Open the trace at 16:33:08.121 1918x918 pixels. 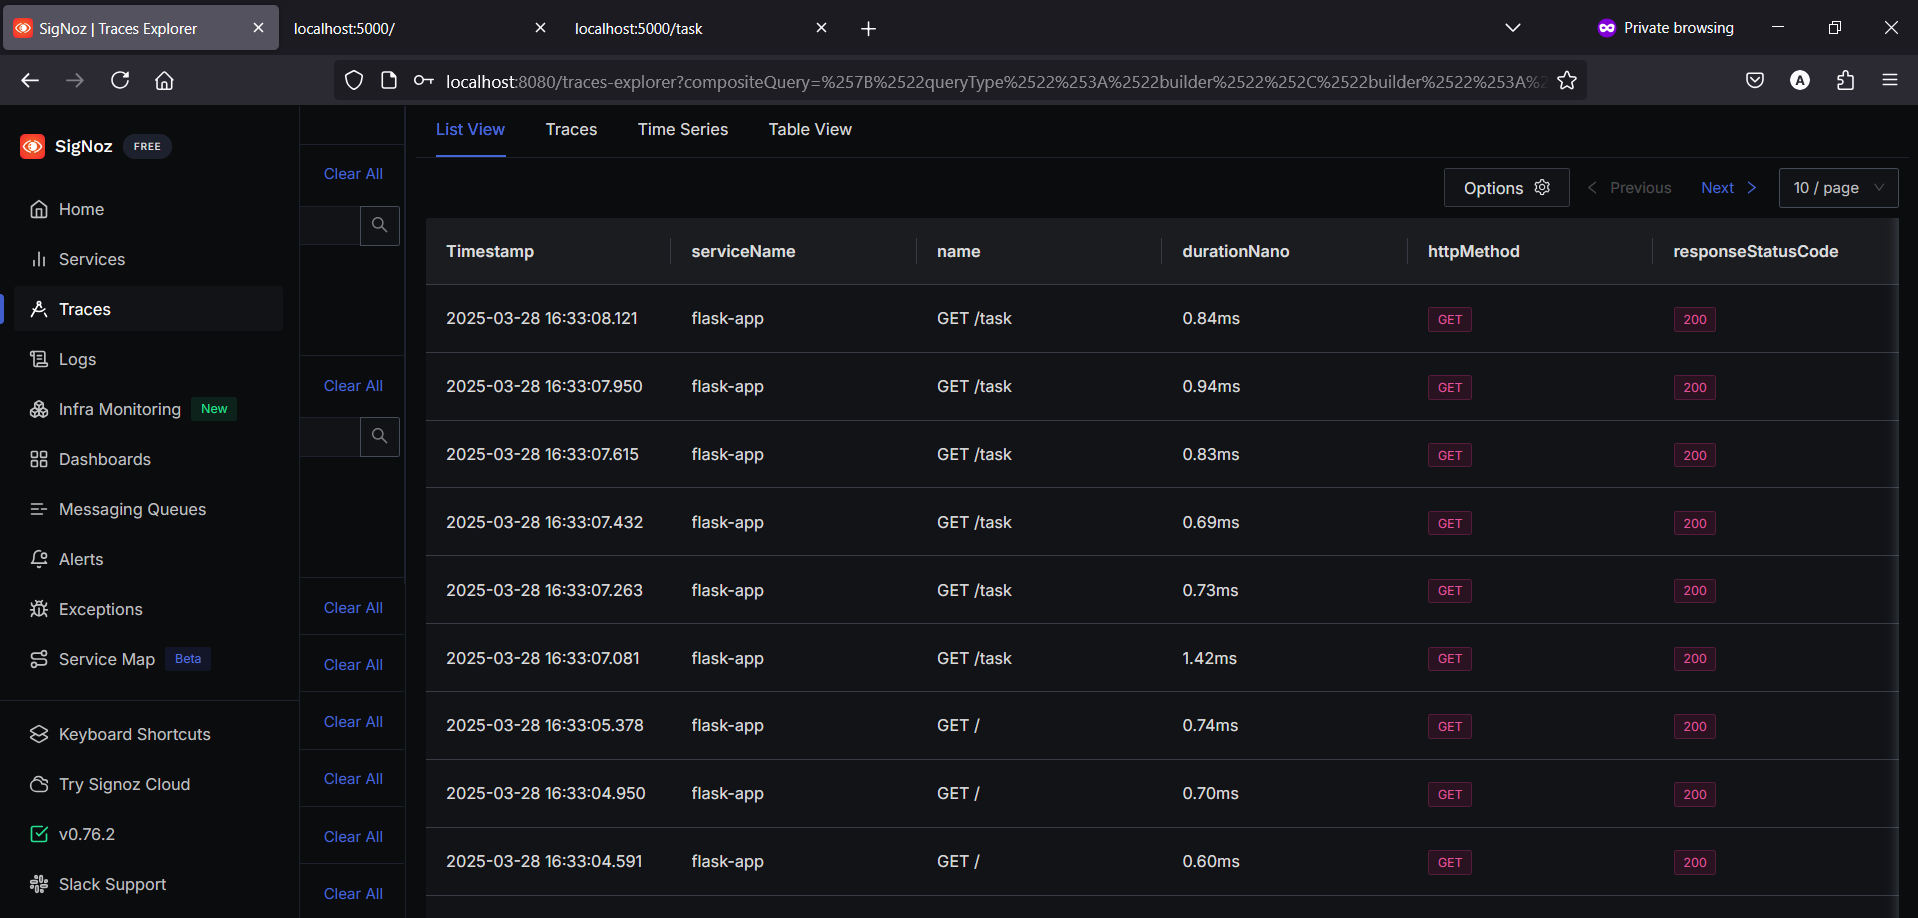(1162, 319)
